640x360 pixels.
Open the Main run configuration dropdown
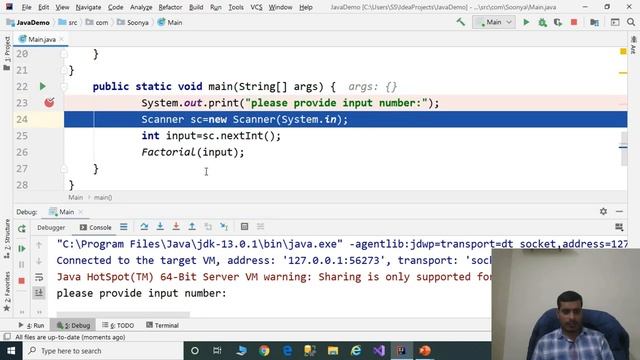pos(494,22)
